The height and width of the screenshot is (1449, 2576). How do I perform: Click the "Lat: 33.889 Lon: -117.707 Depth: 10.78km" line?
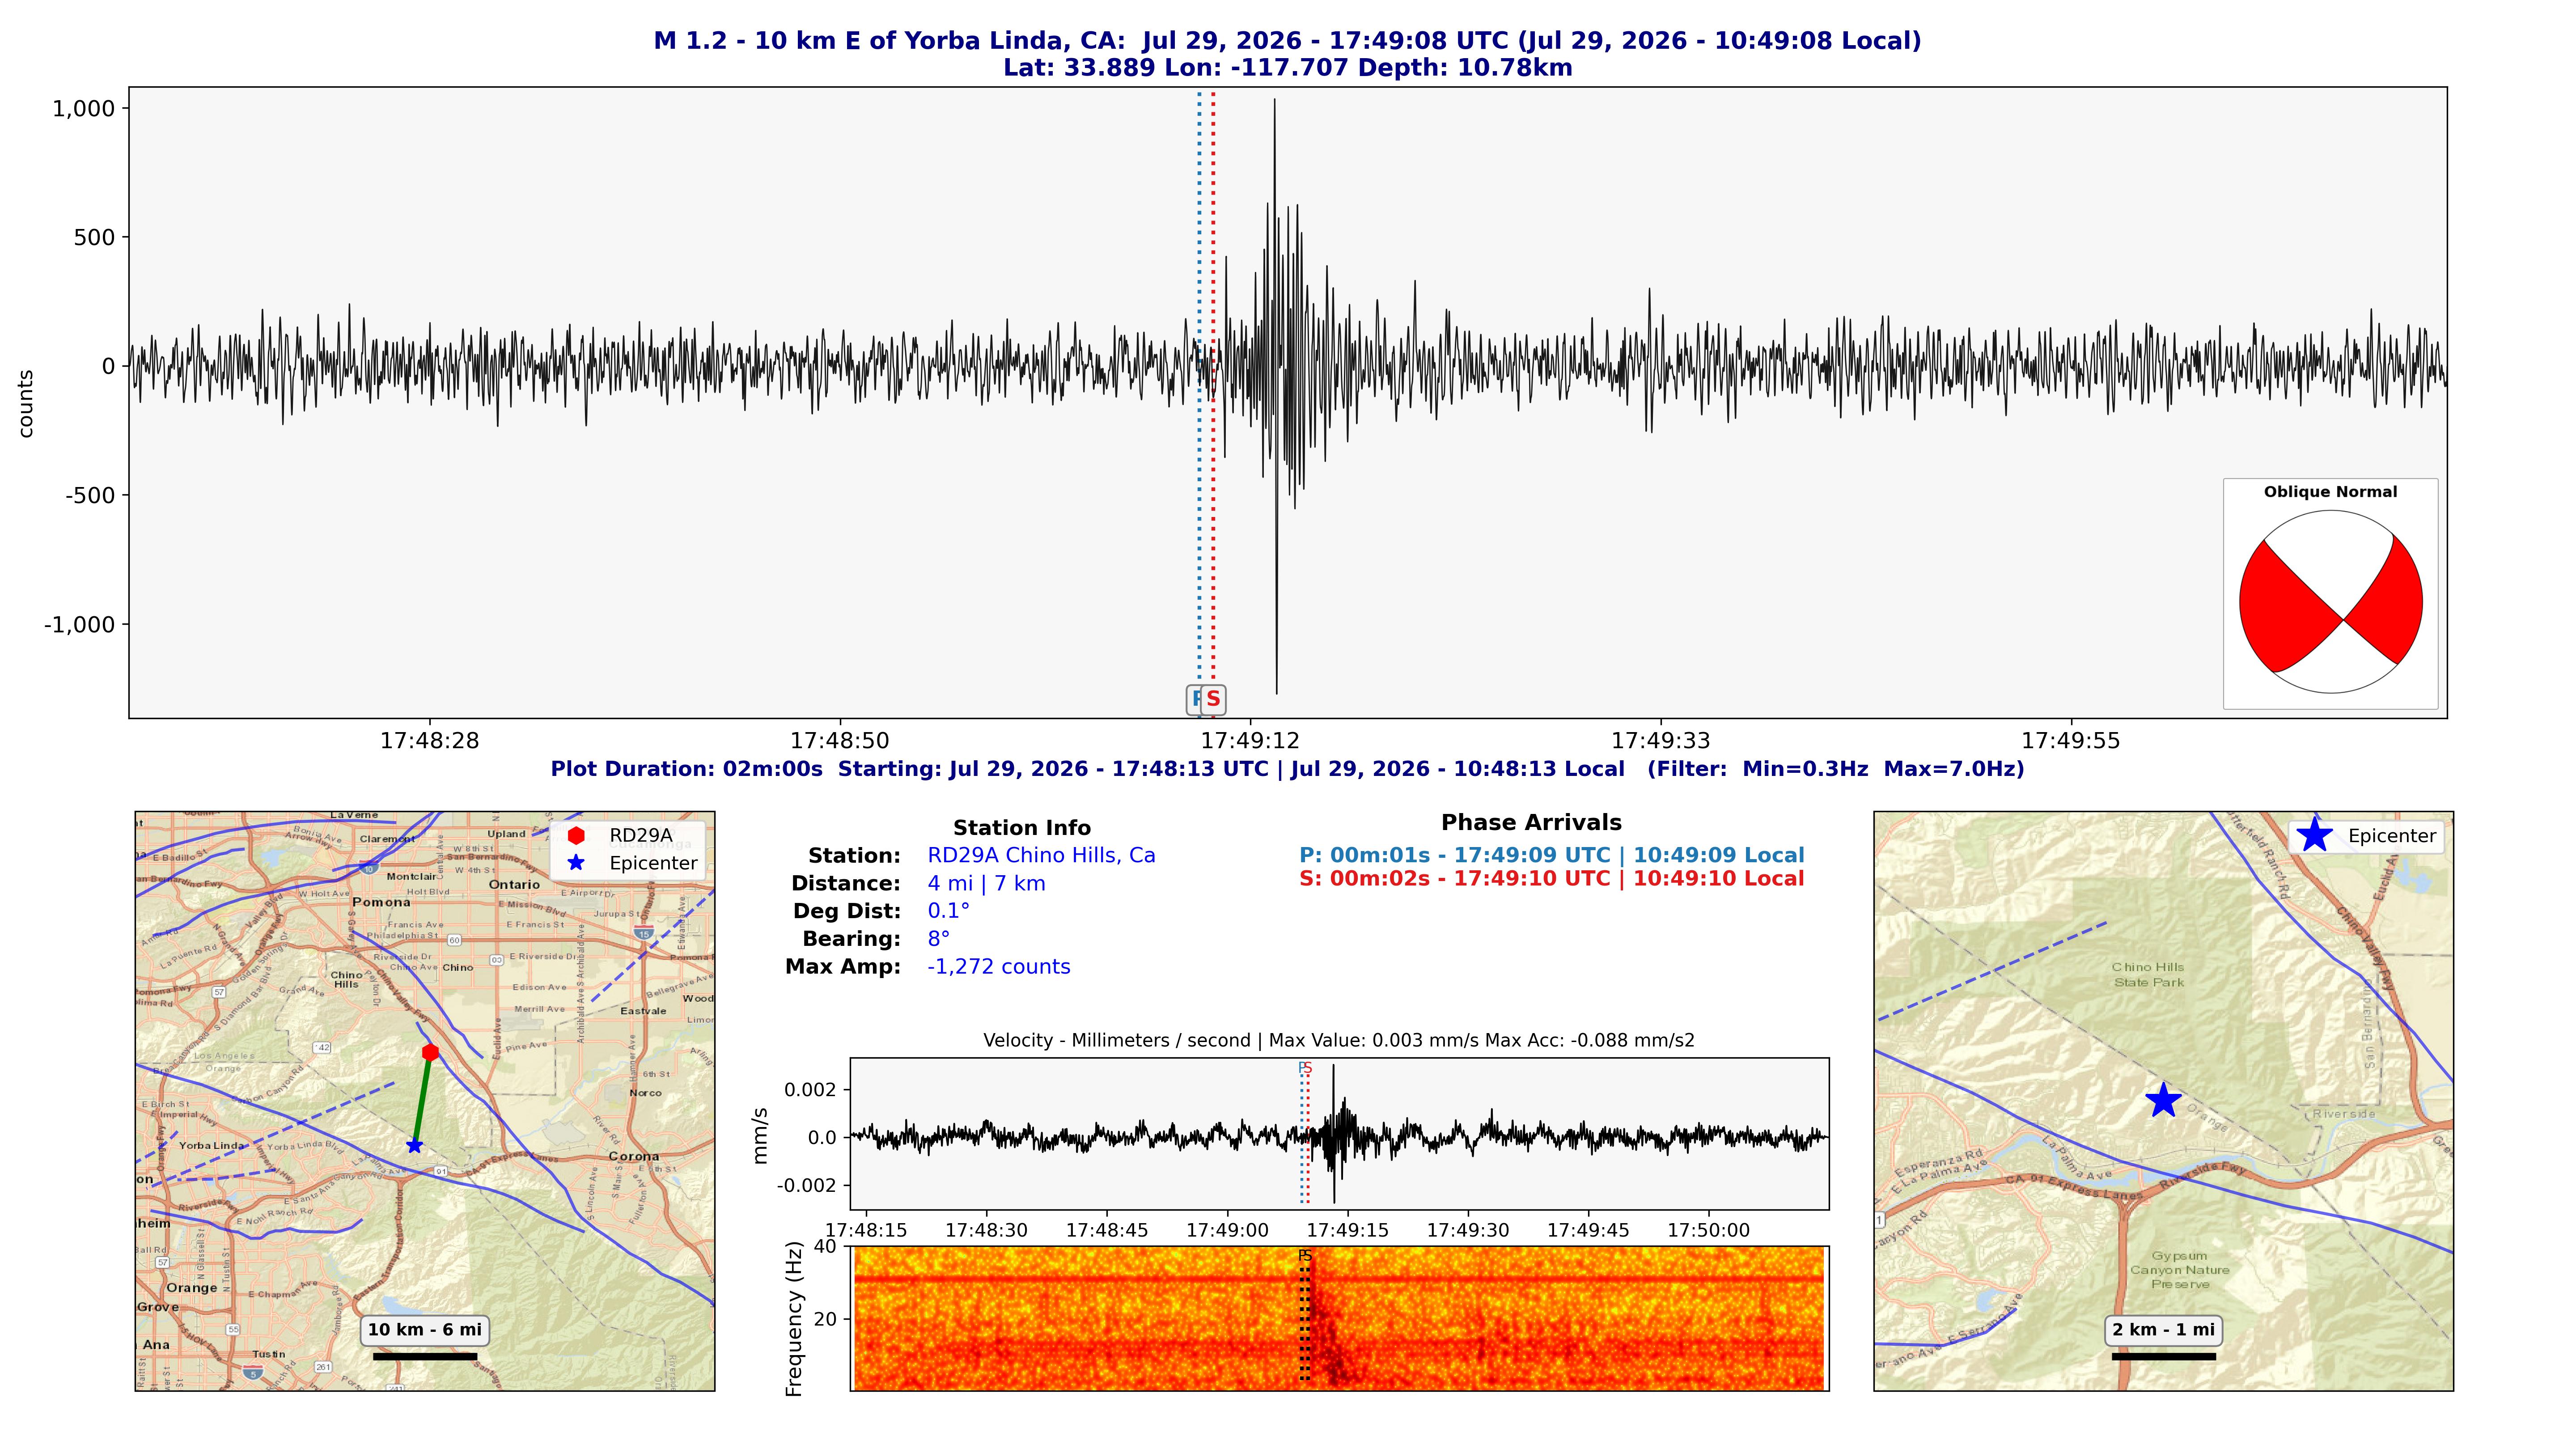click(x=1287, y=68)
